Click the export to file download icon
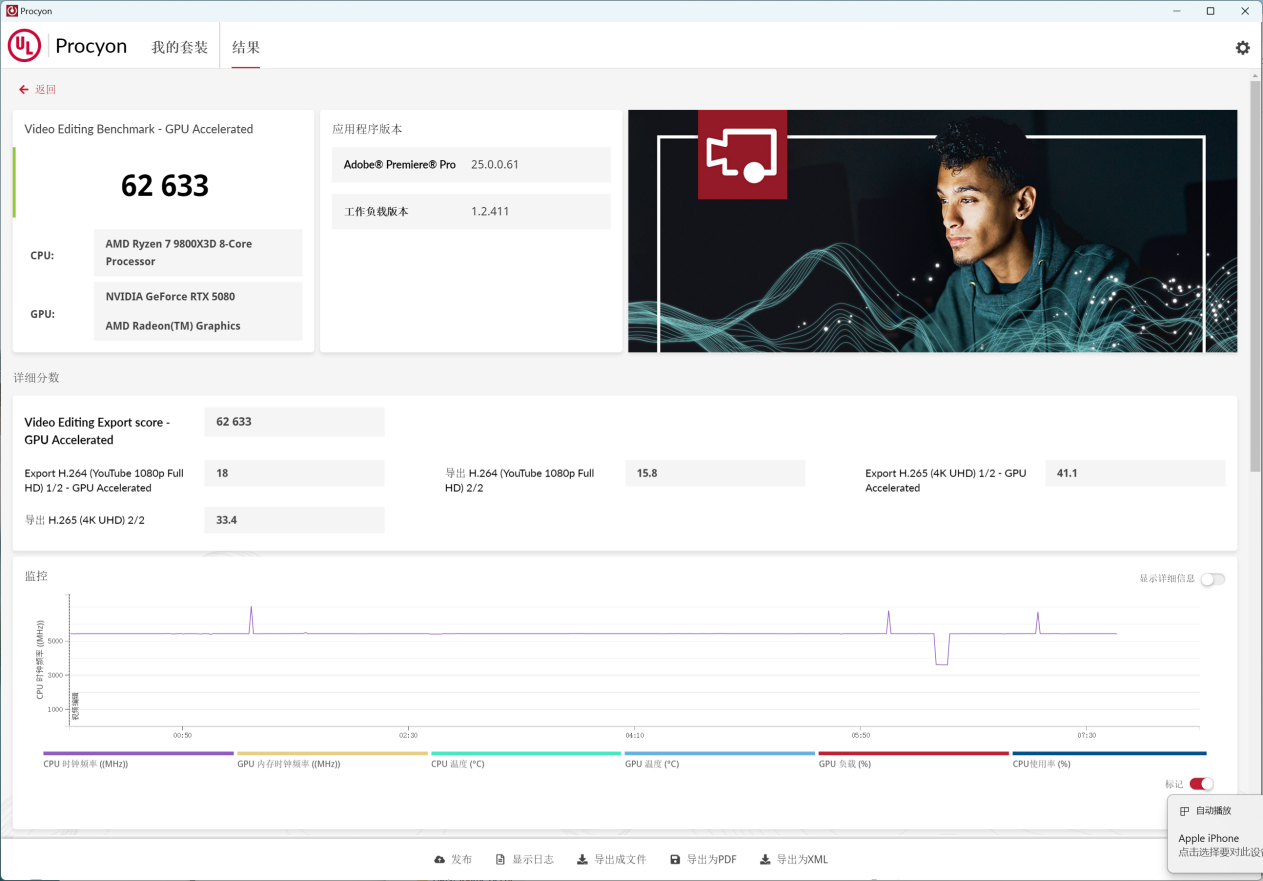 [582, 860]
